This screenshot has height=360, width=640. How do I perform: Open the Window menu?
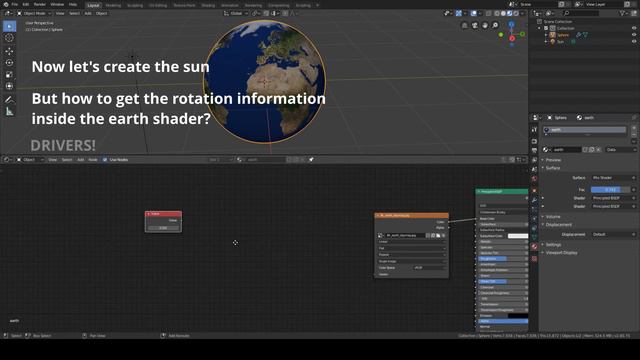[57, 4]
